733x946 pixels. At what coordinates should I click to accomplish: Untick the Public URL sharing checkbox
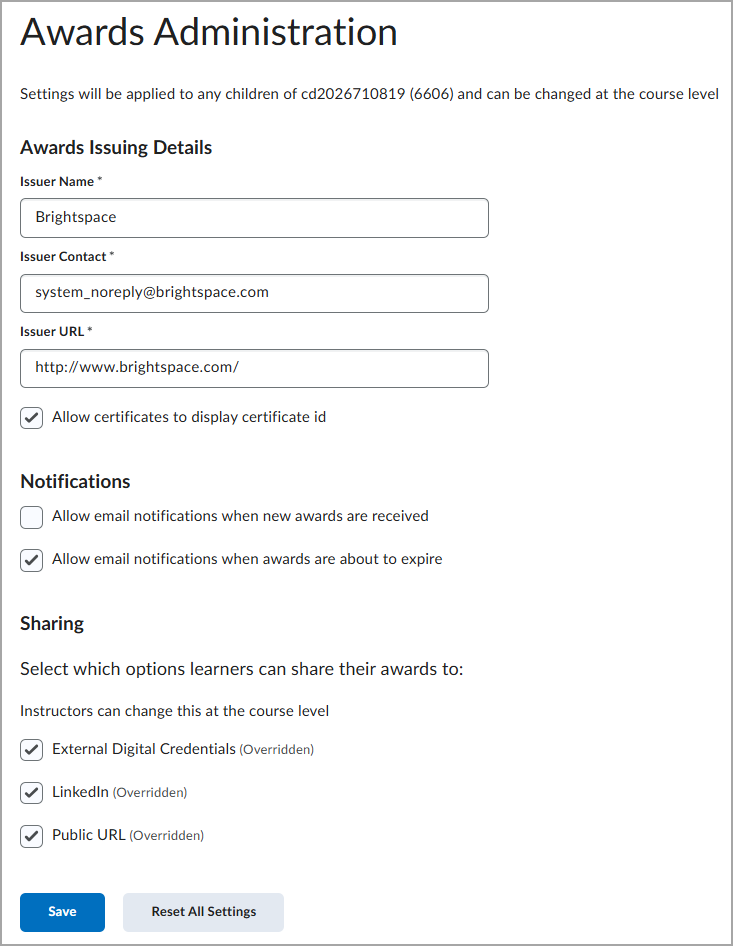(31, 836)
